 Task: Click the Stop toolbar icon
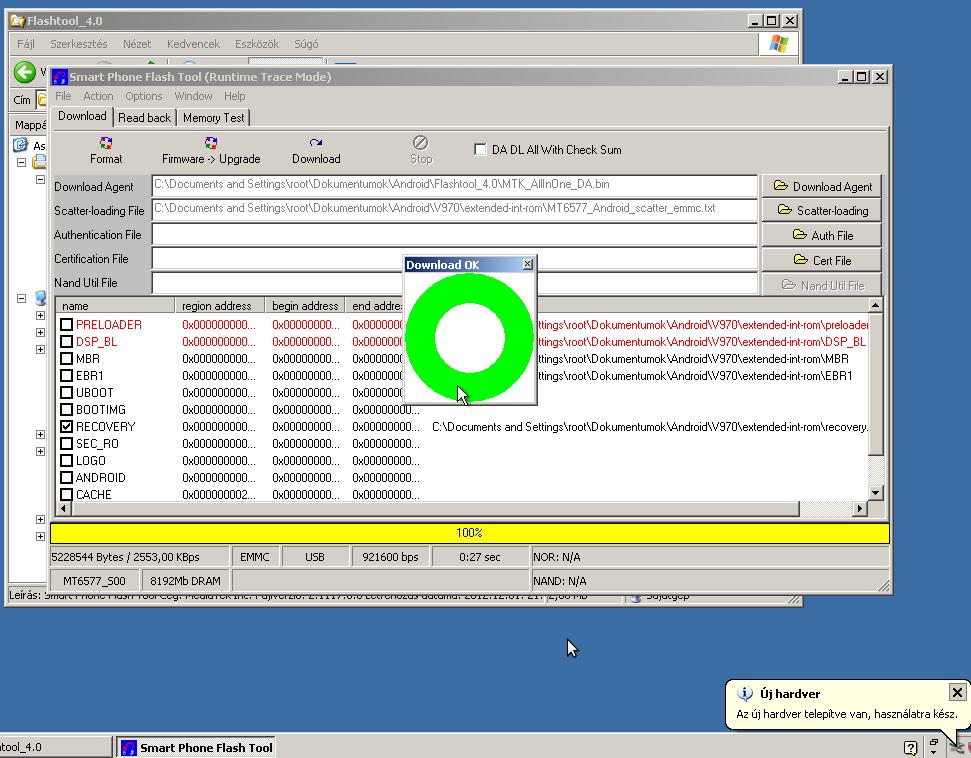420,142
